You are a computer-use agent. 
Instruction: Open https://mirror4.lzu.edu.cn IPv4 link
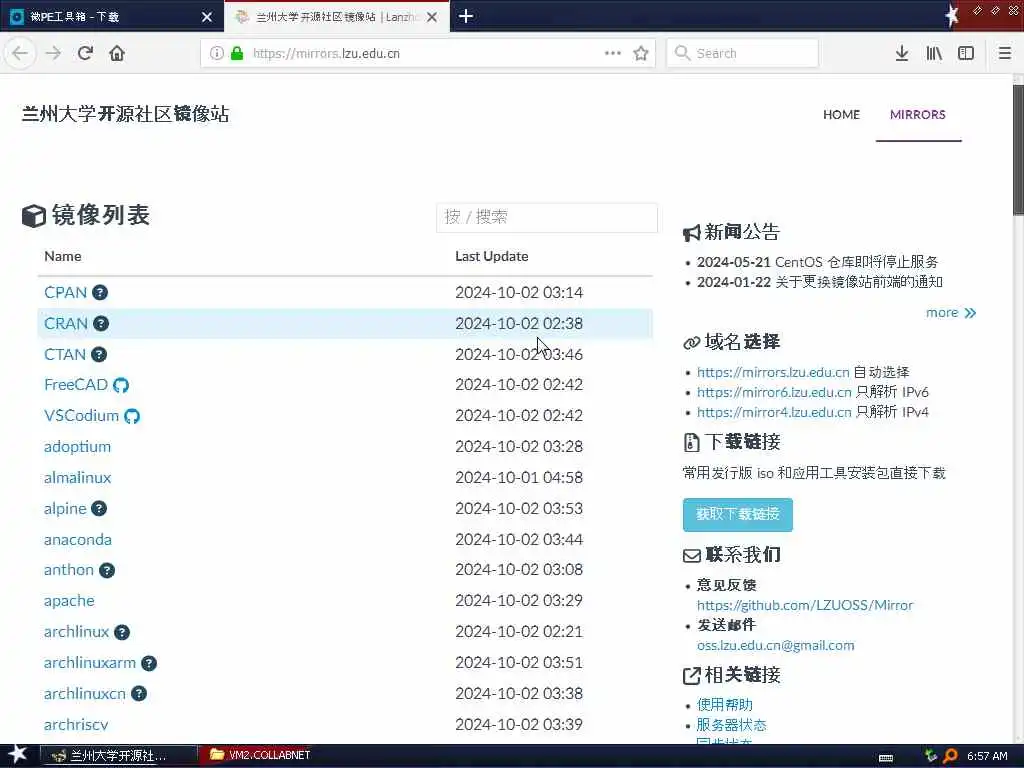point(774,413)
